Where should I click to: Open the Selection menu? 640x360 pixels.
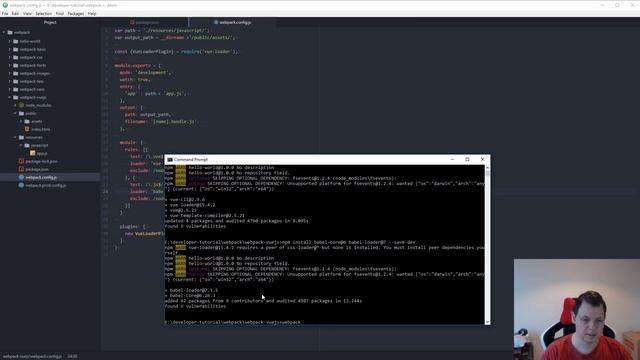tap(43, 13)
